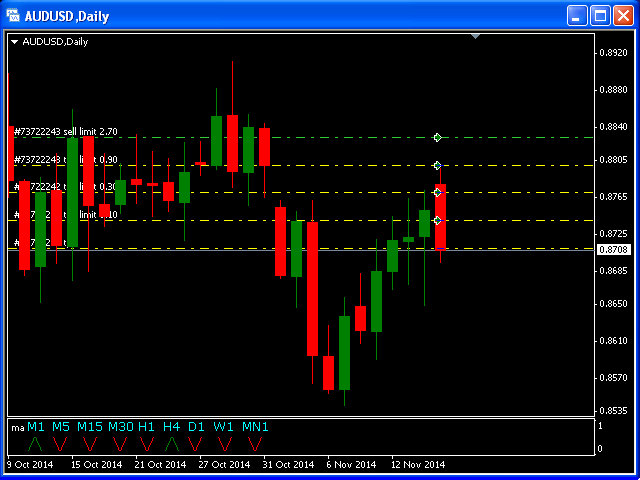Click the chart shift triangle at top edge
The height and width of the screenshot is (480, 640).
(476, 37)
